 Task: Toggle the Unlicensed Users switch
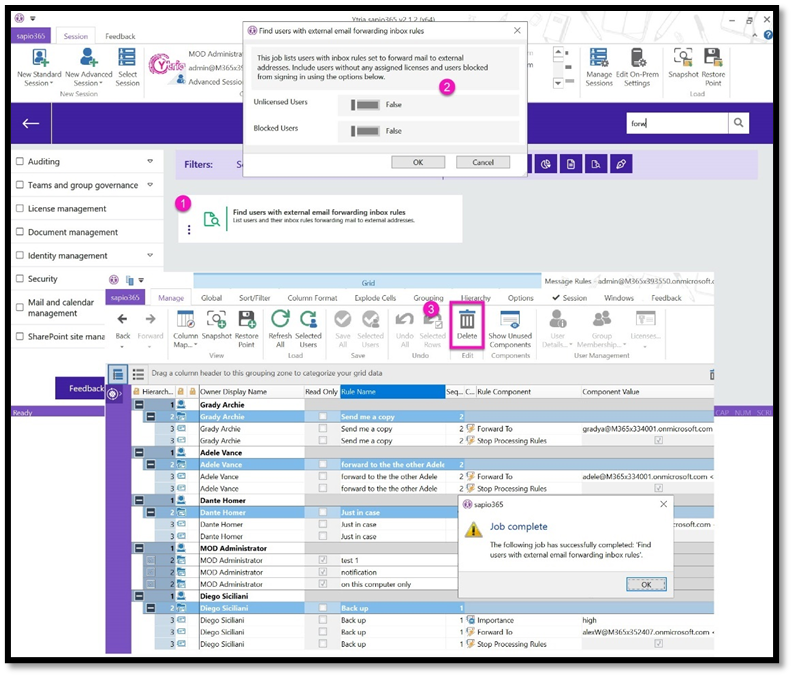365,105
